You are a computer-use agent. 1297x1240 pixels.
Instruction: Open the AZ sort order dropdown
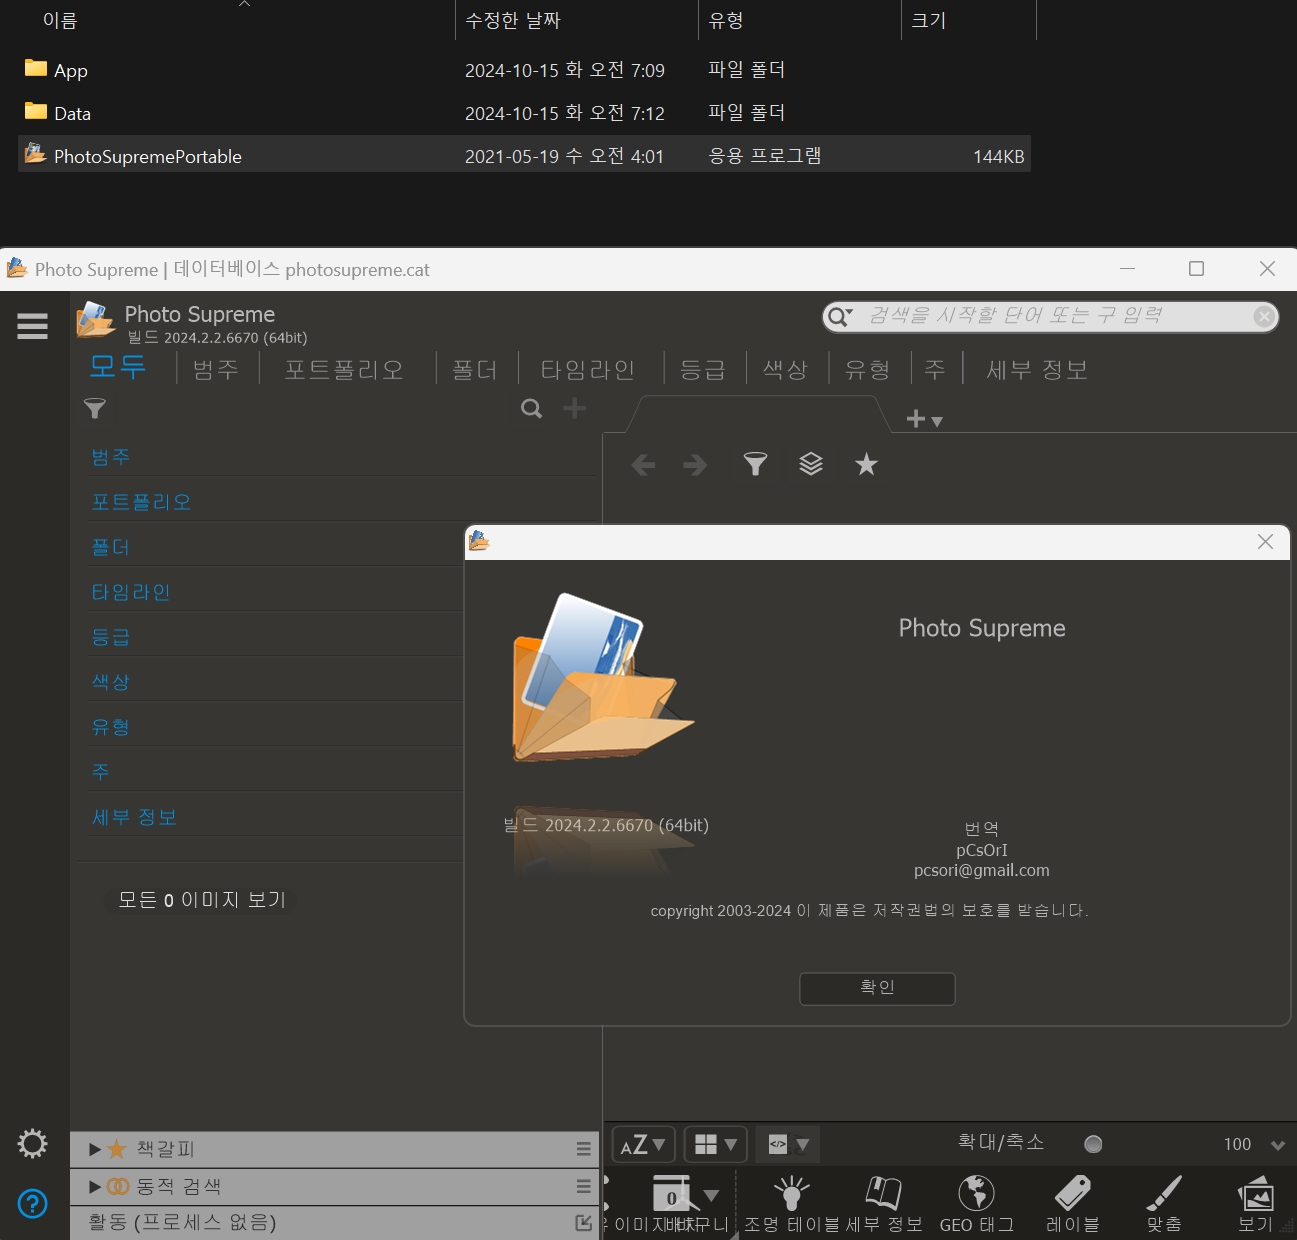click(x=643, y=1144)
